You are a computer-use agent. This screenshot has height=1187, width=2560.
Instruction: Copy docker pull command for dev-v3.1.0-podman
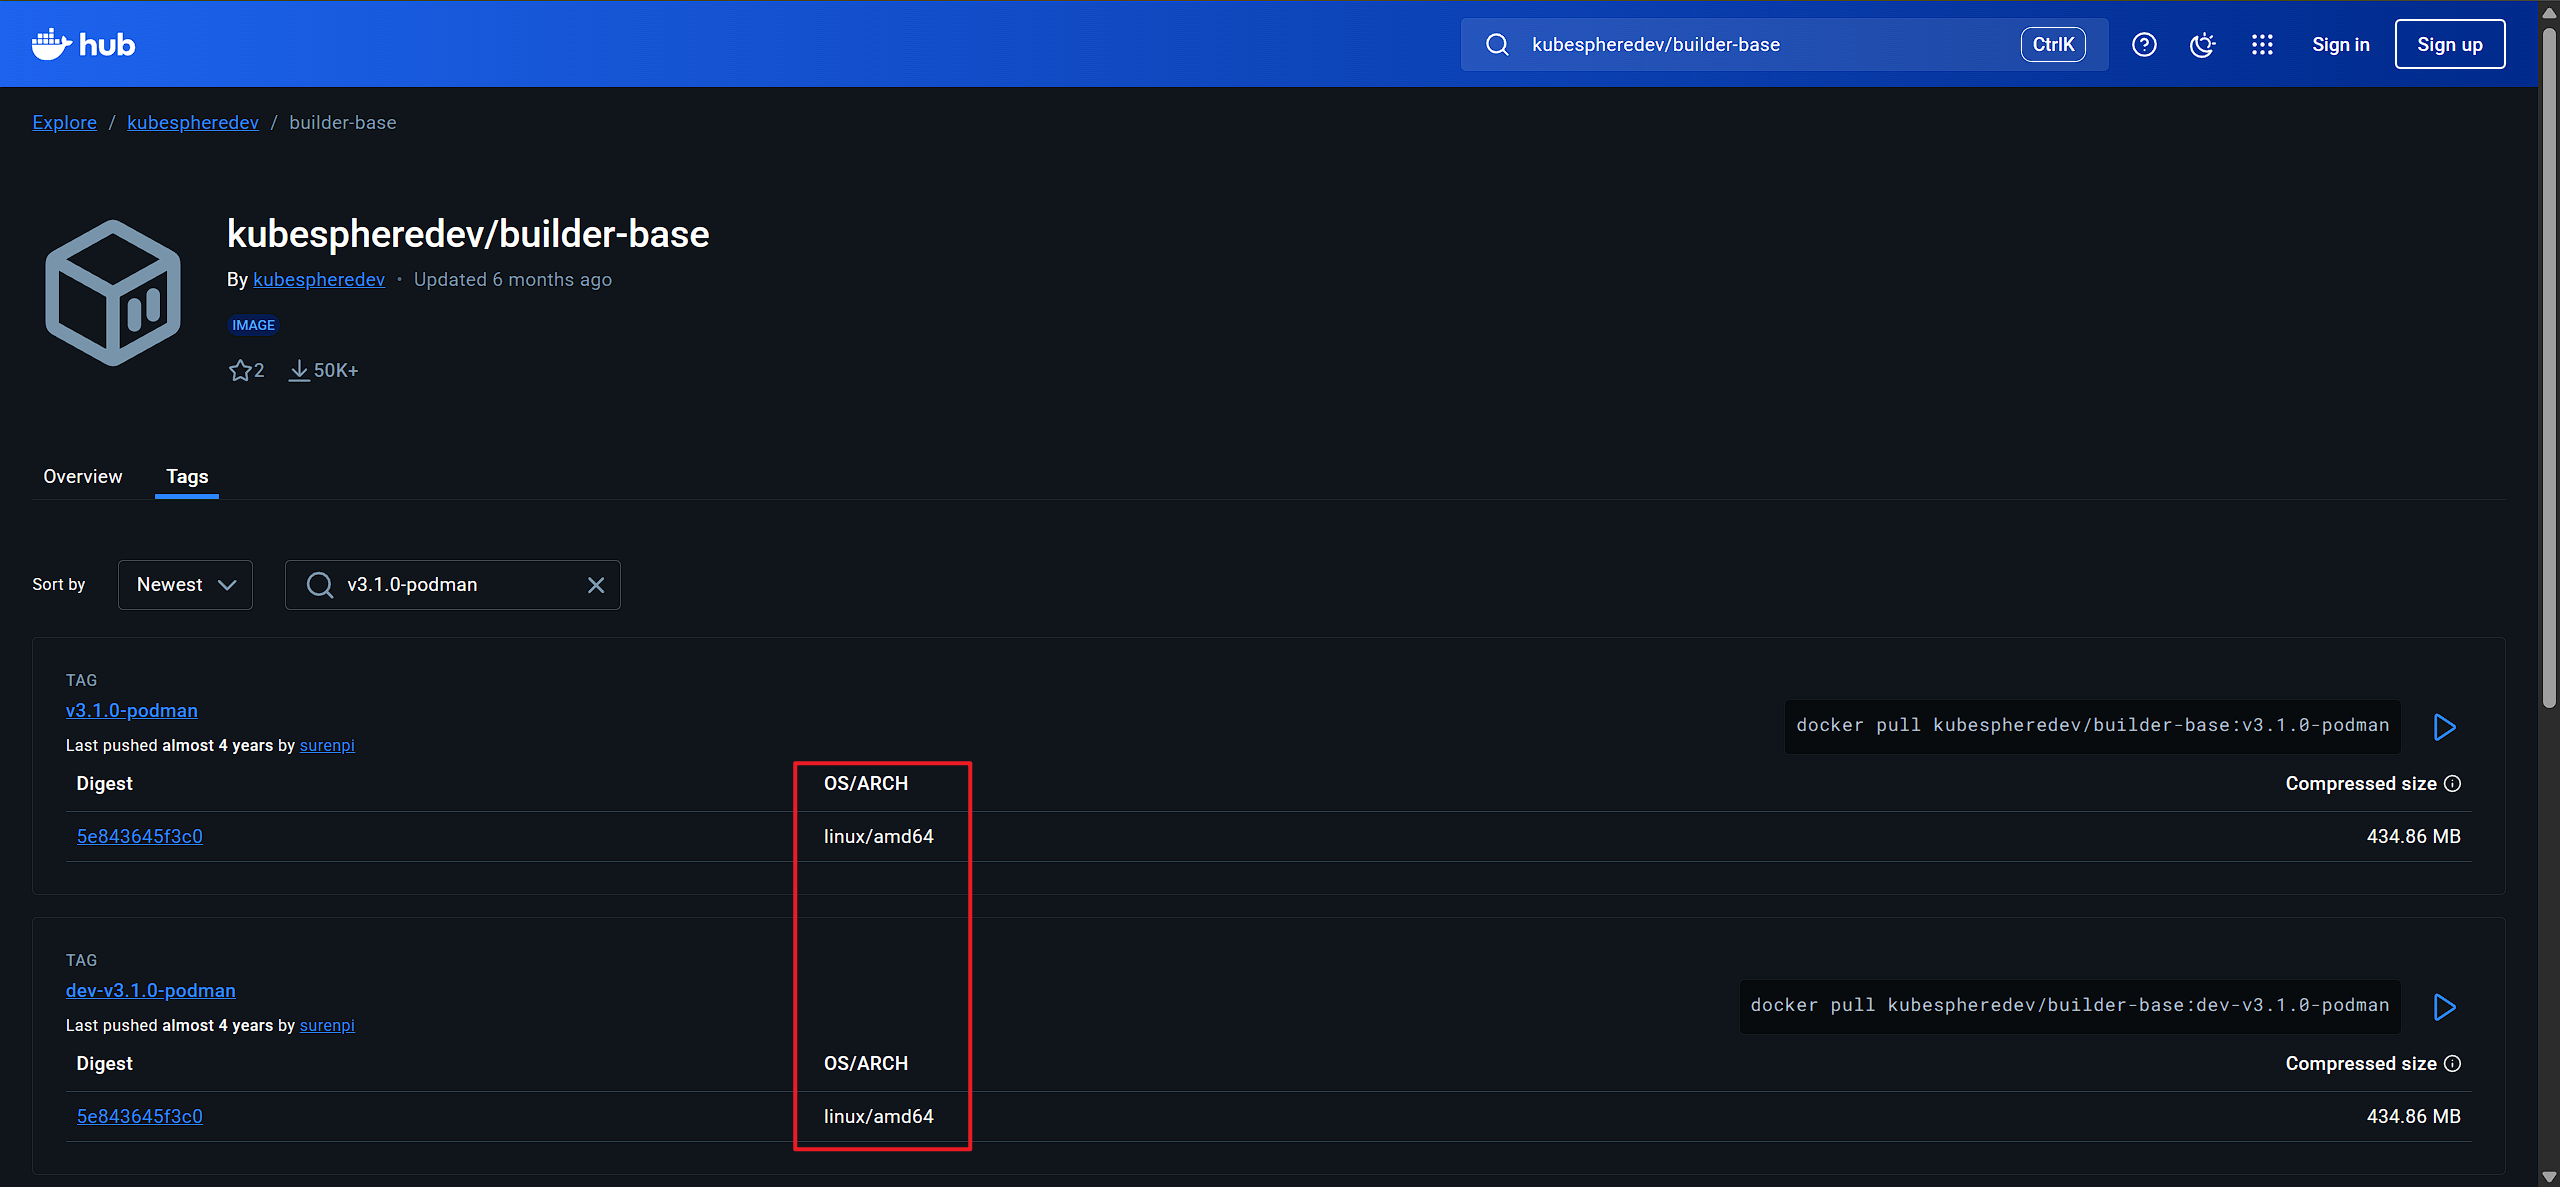(x=2069, y=1006)
